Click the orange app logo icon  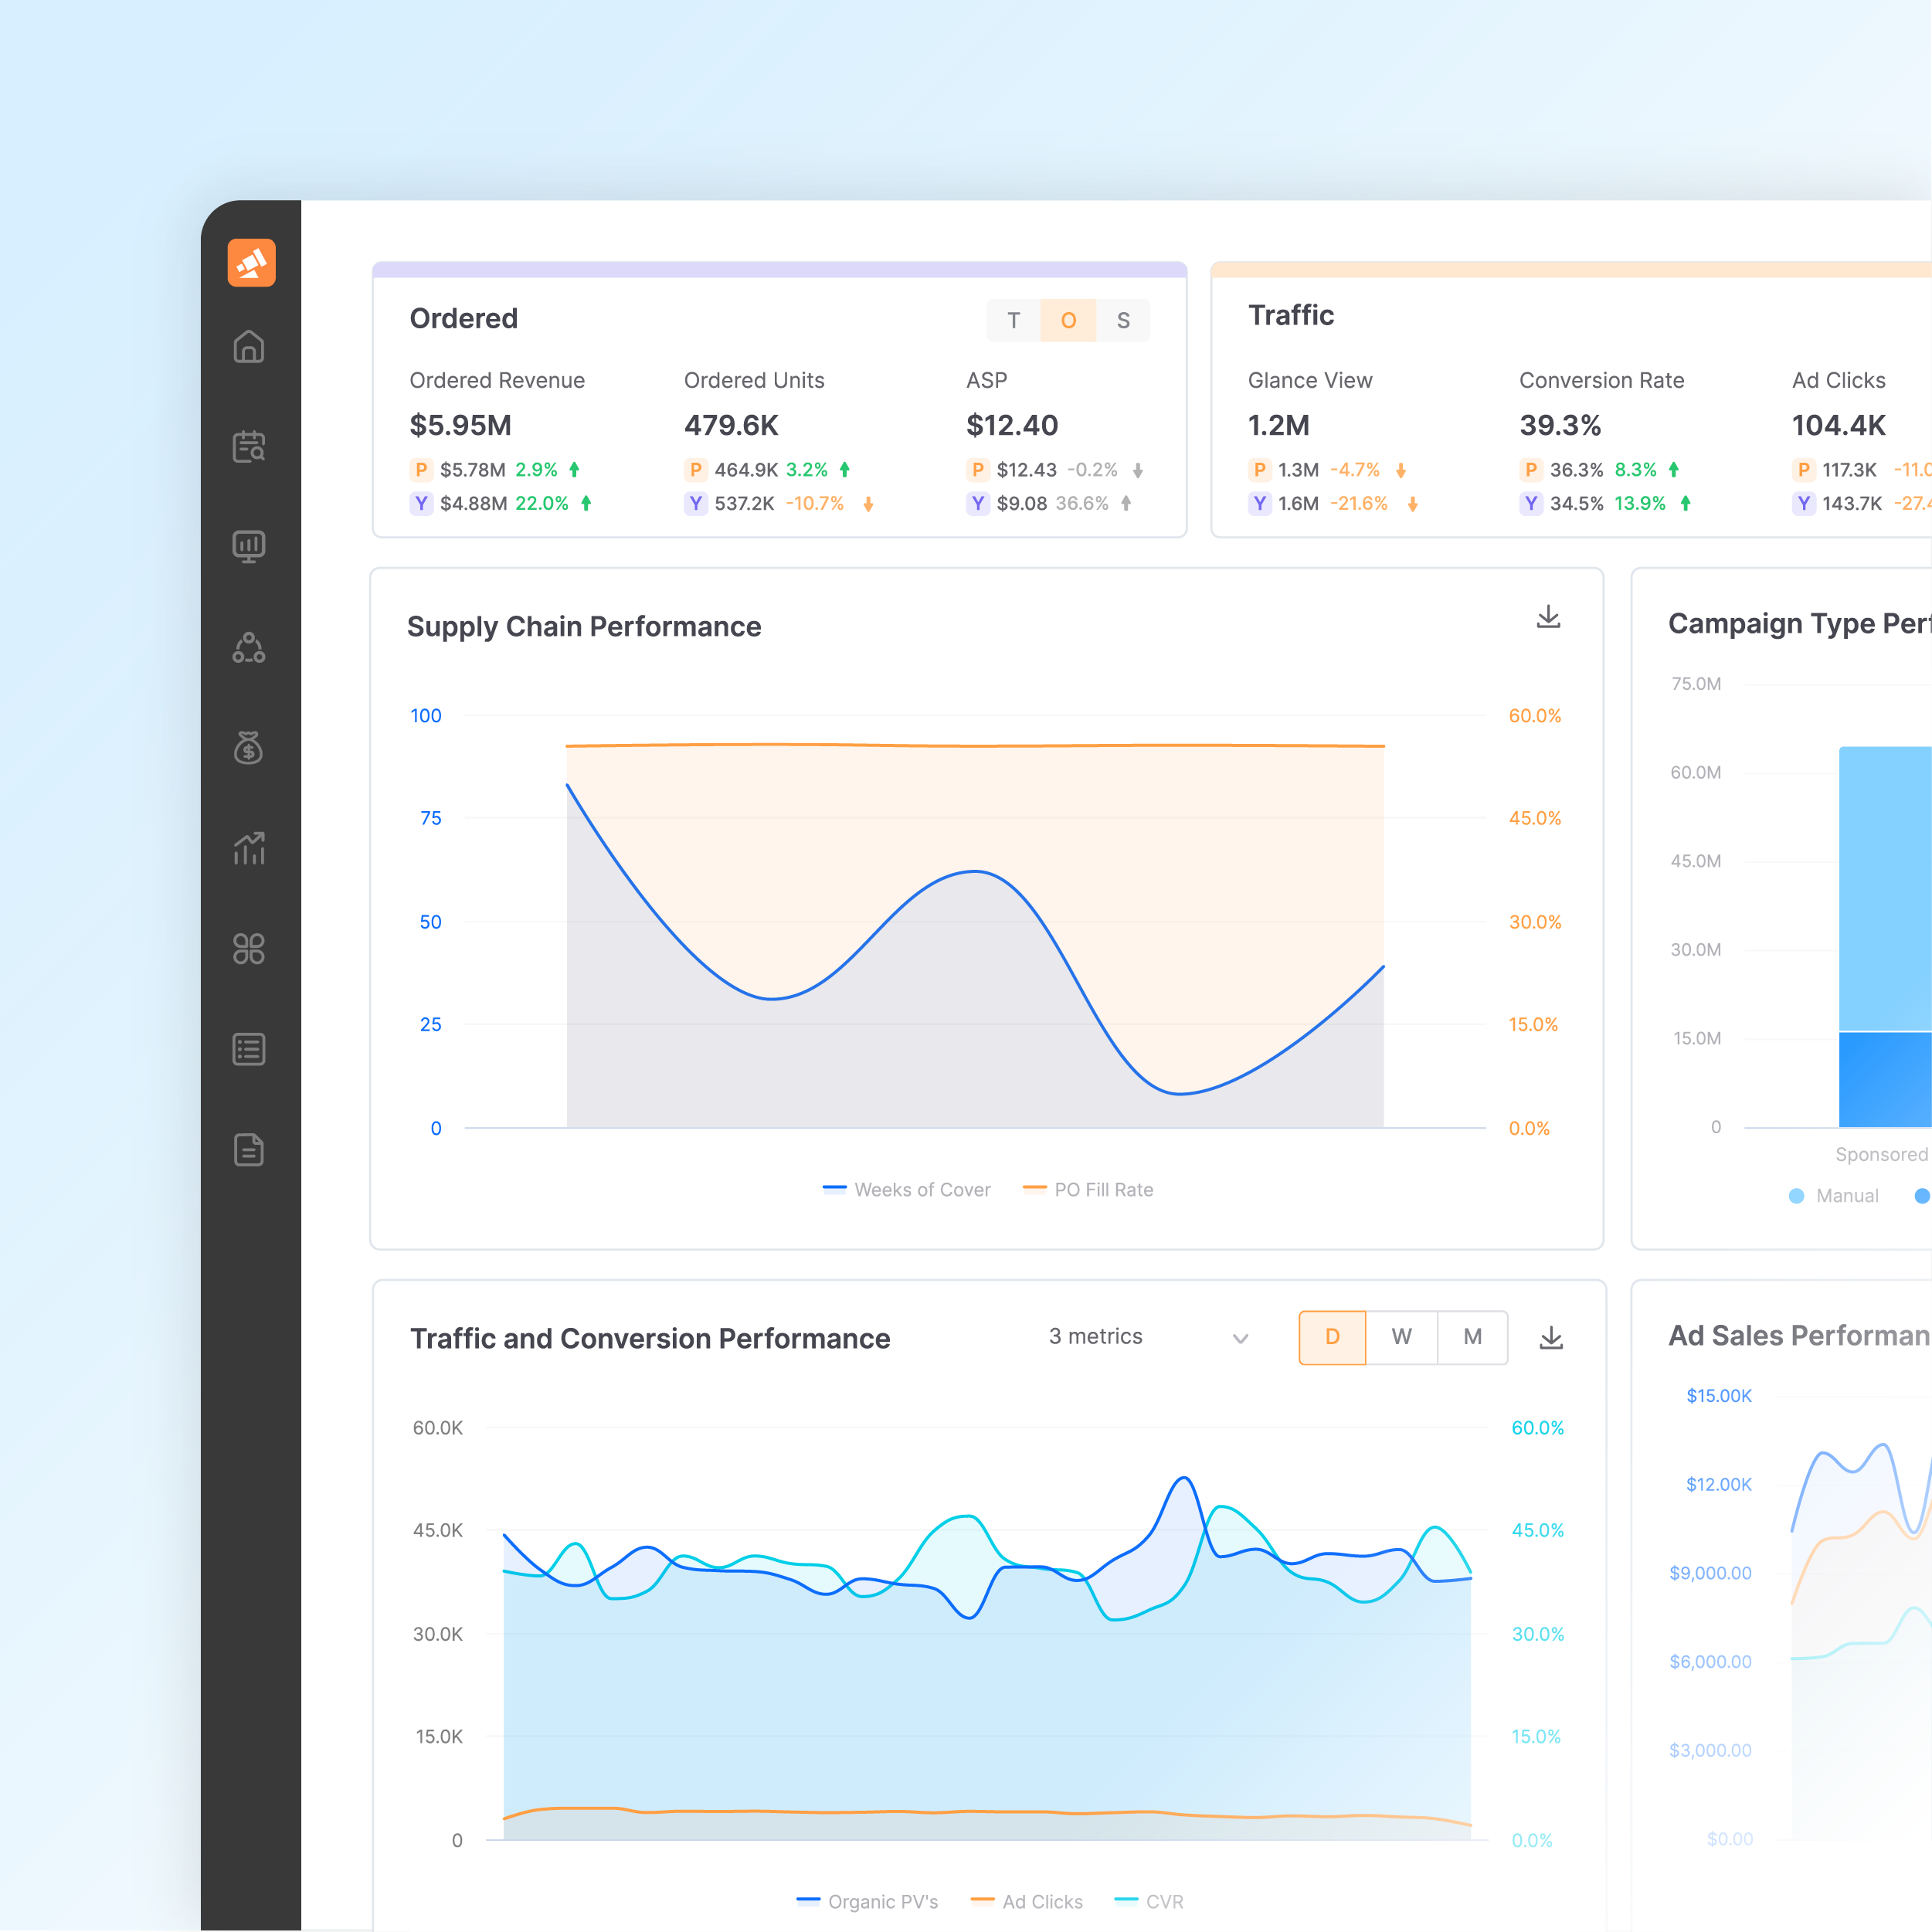coord(251,263)
